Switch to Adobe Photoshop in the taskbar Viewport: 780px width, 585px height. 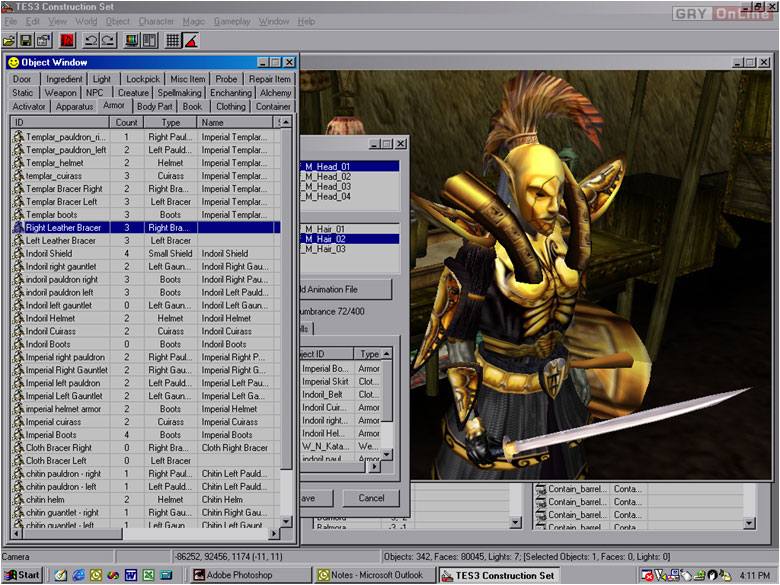click(251, 575)
